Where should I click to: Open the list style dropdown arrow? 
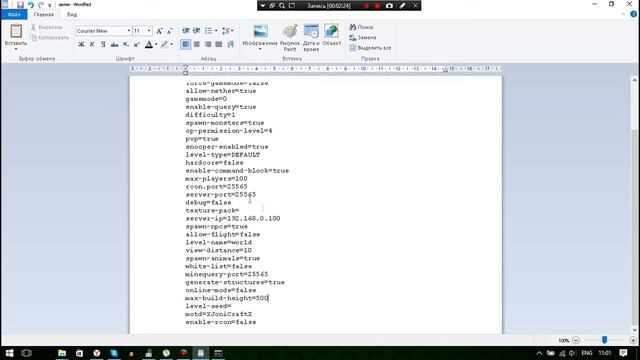[216, 31]
